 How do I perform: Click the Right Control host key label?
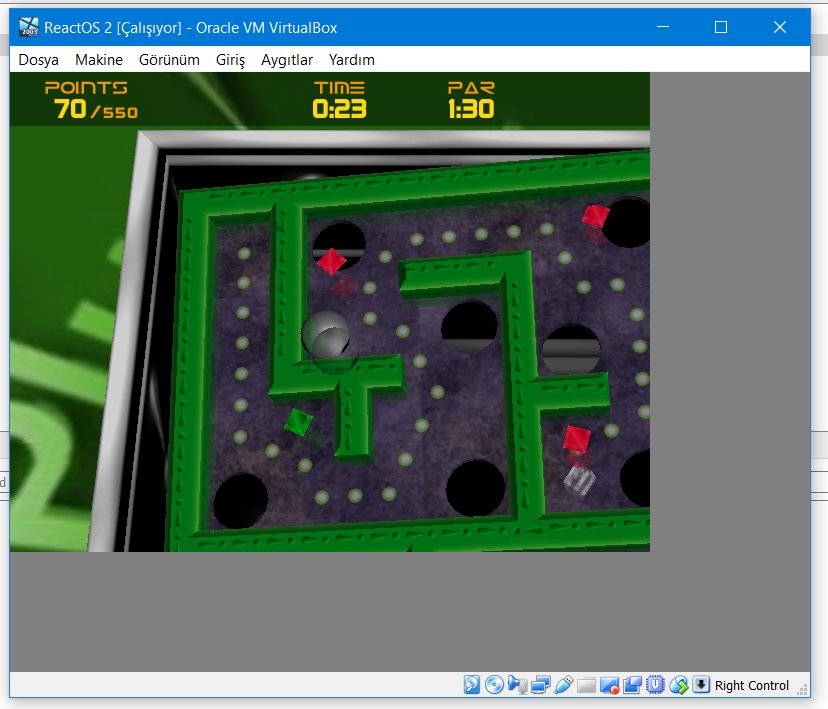pyautogui.click(x=751, y=685)
